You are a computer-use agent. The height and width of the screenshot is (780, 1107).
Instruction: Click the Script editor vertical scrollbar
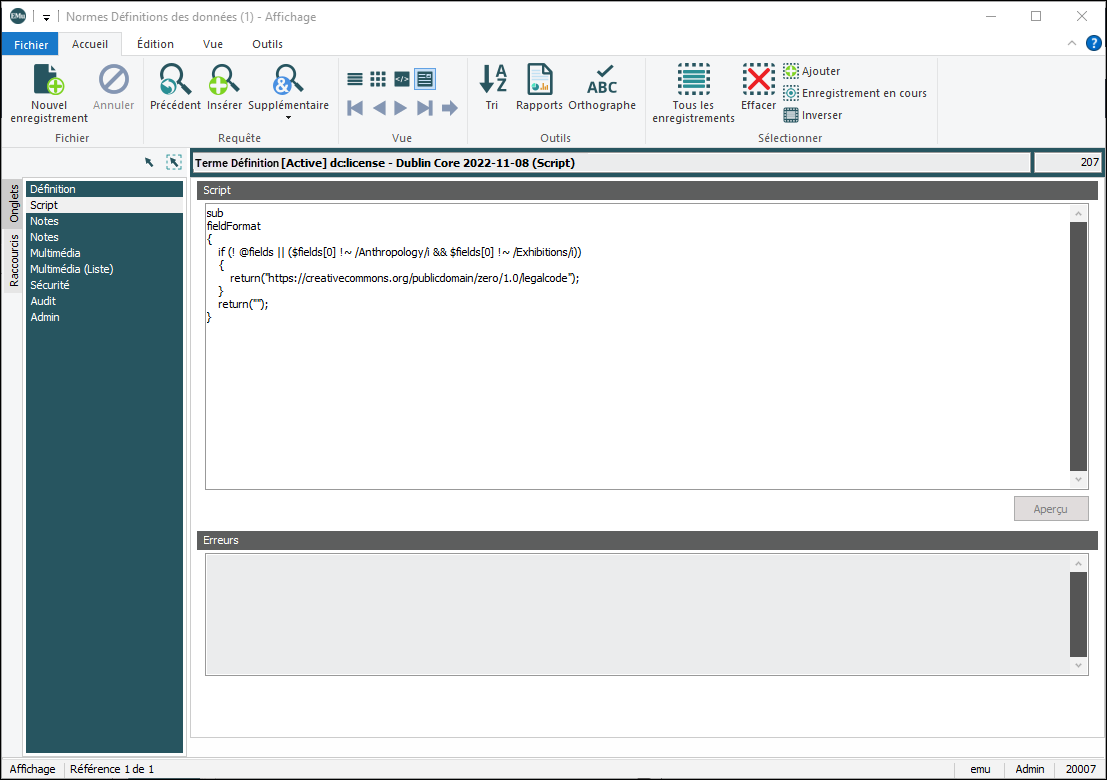(x=1078, y=345)
